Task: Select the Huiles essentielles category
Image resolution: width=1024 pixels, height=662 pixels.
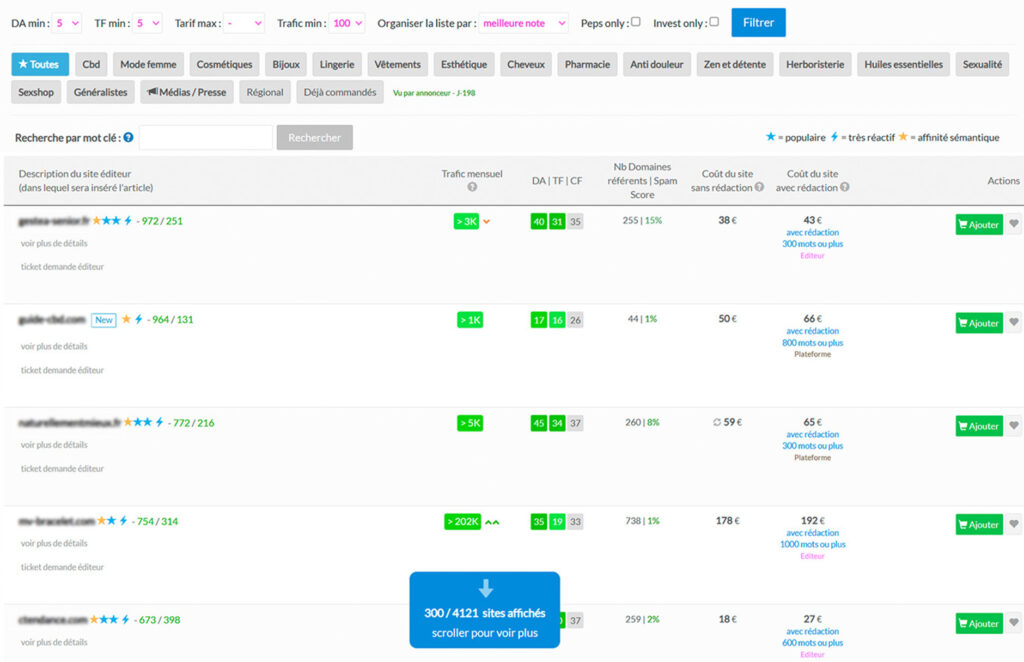Action: click(903, 65)
